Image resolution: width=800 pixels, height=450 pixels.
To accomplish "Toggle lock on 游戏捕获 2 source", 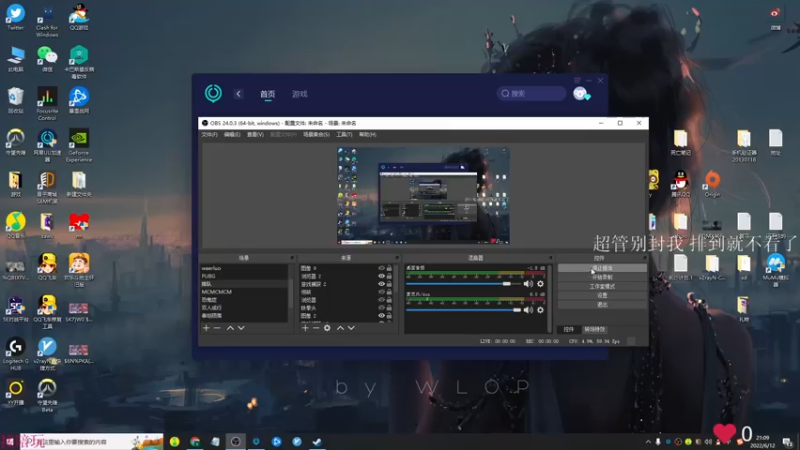I will pos(389,284).
